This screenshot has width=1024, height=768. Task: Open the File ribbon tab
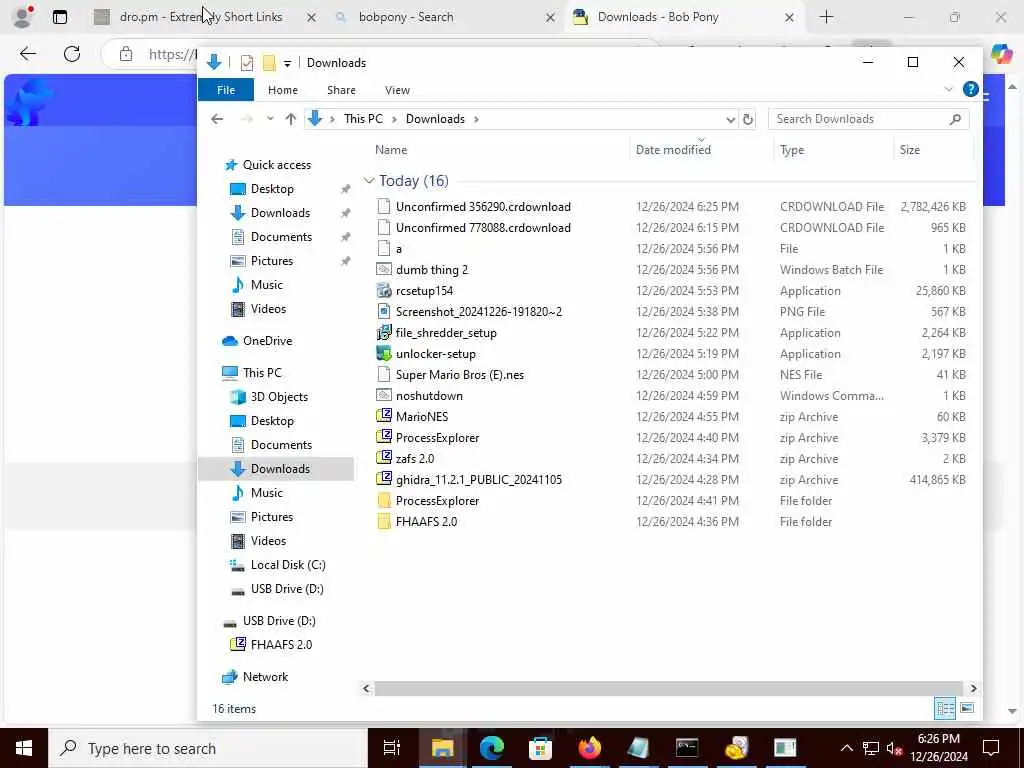click(x=226, y=90)
